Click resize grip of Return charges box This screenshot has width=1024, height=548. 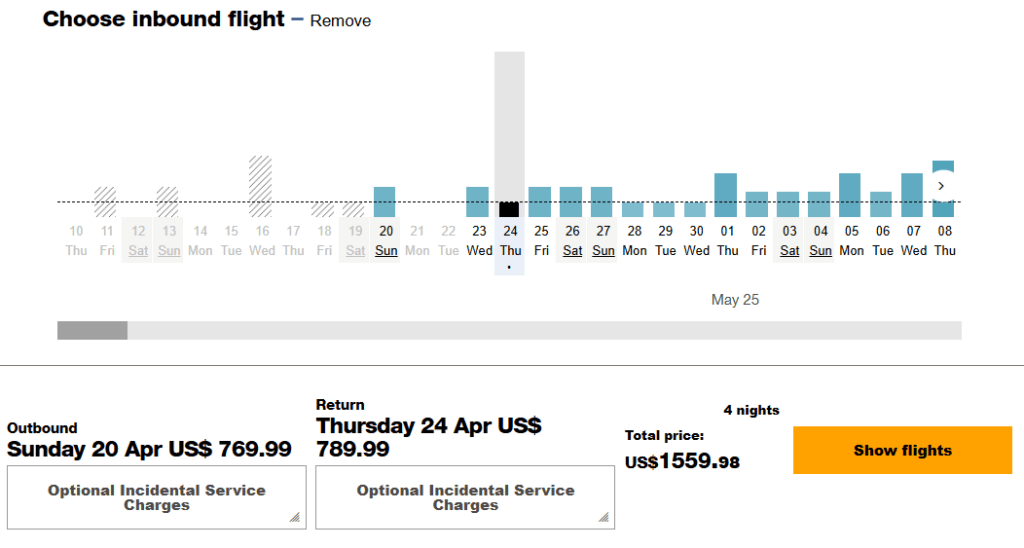point(604,518)
